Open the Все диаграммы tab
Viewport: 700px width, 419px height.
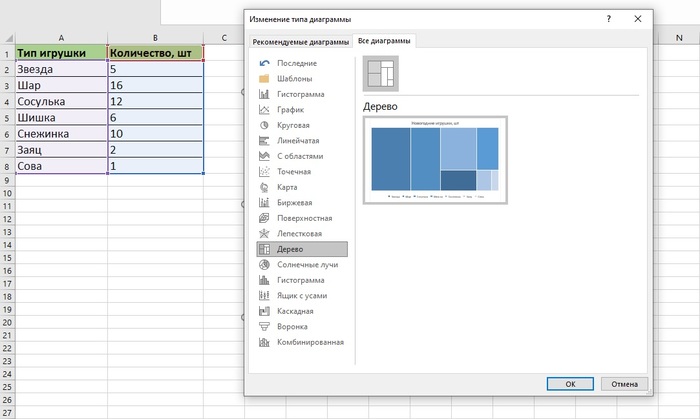click(385, 41)
